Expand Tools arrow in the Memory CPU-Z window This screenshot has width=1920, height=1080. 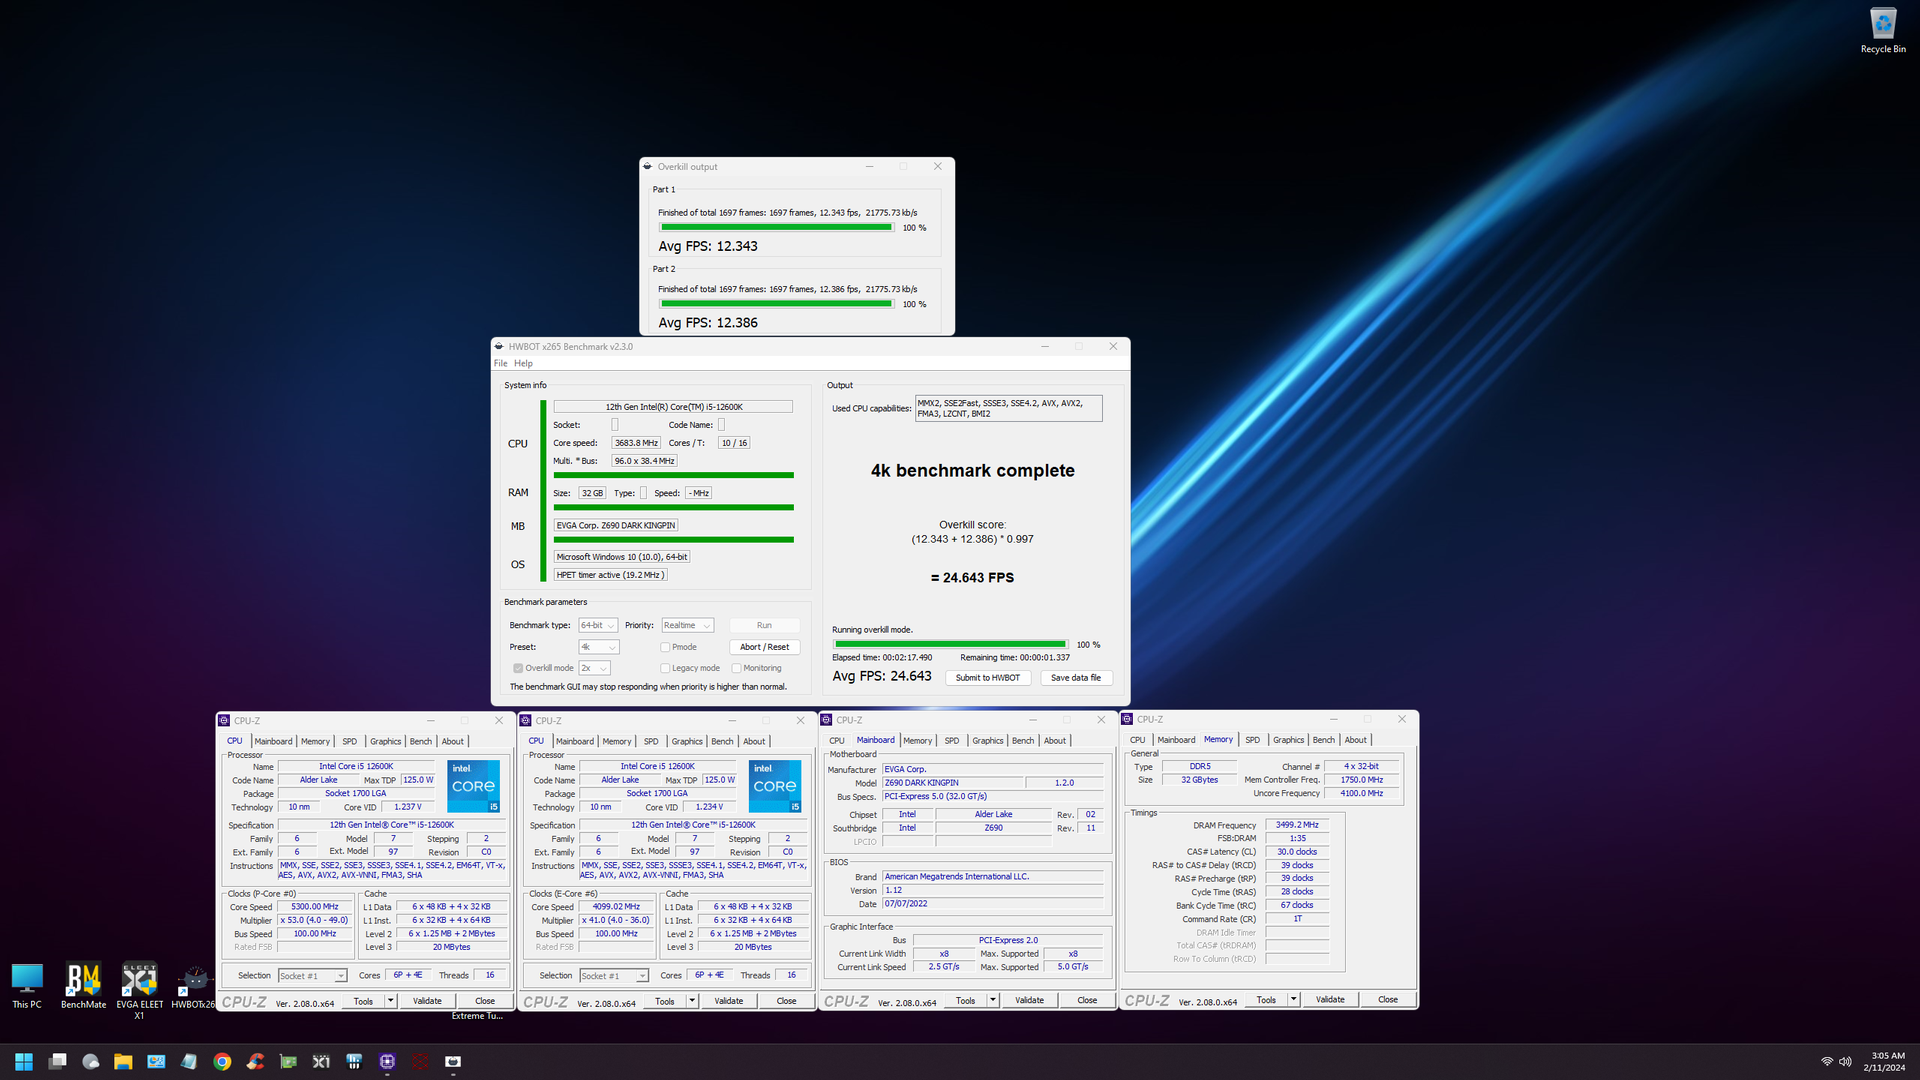pos(1293,1000)
